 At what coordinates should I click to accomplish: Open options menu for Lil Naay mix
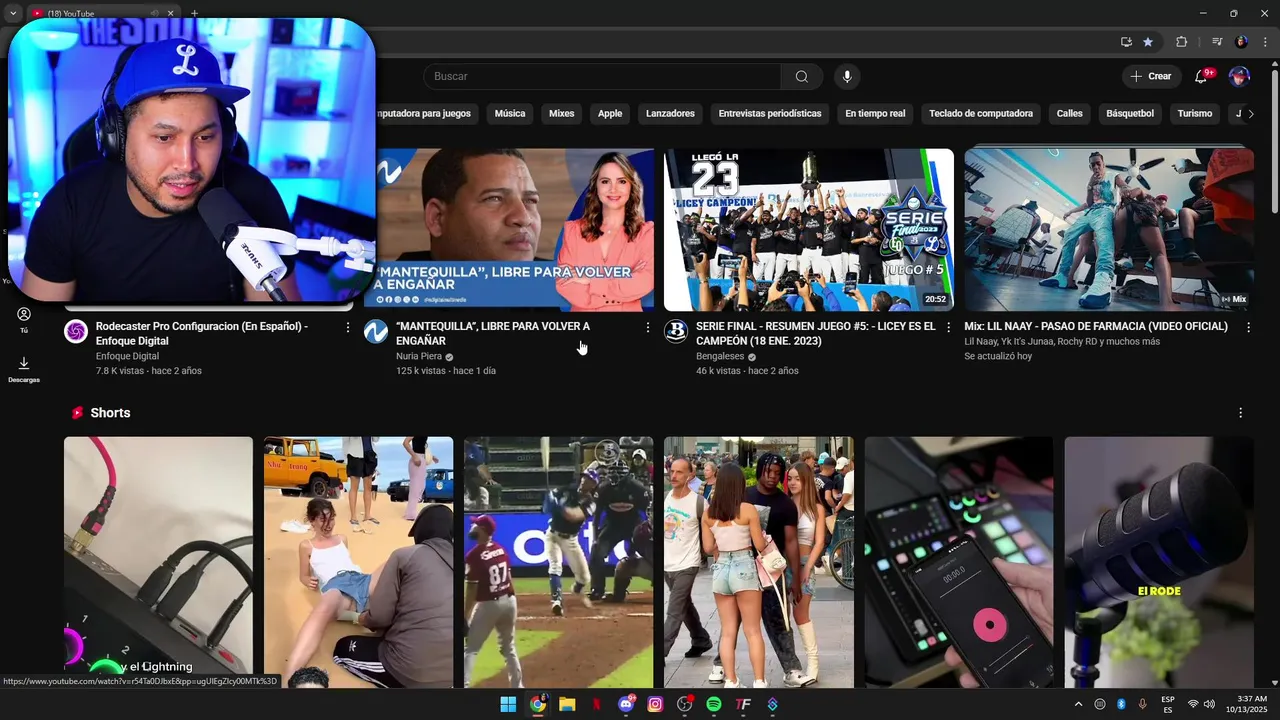(x=1248, y=327)
